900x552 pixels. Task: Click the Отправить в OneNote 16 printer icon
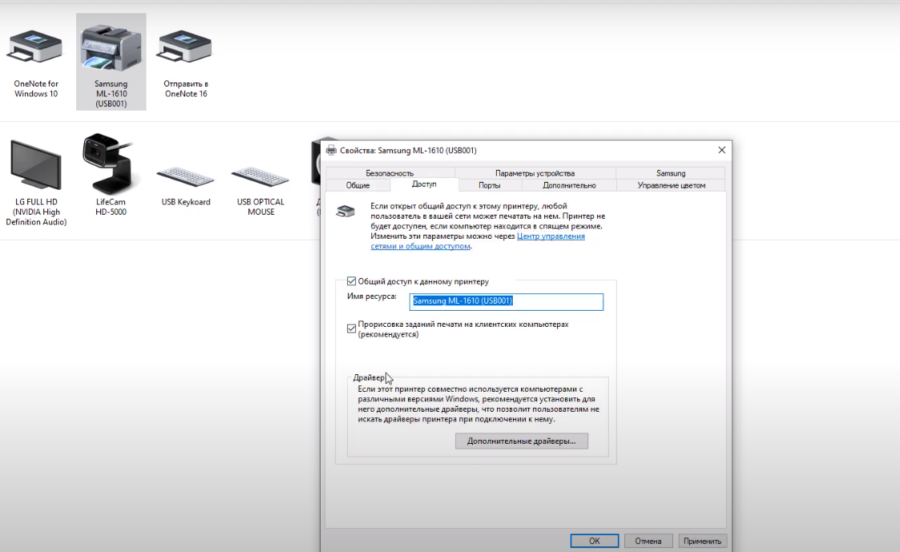tap(186, 47)
